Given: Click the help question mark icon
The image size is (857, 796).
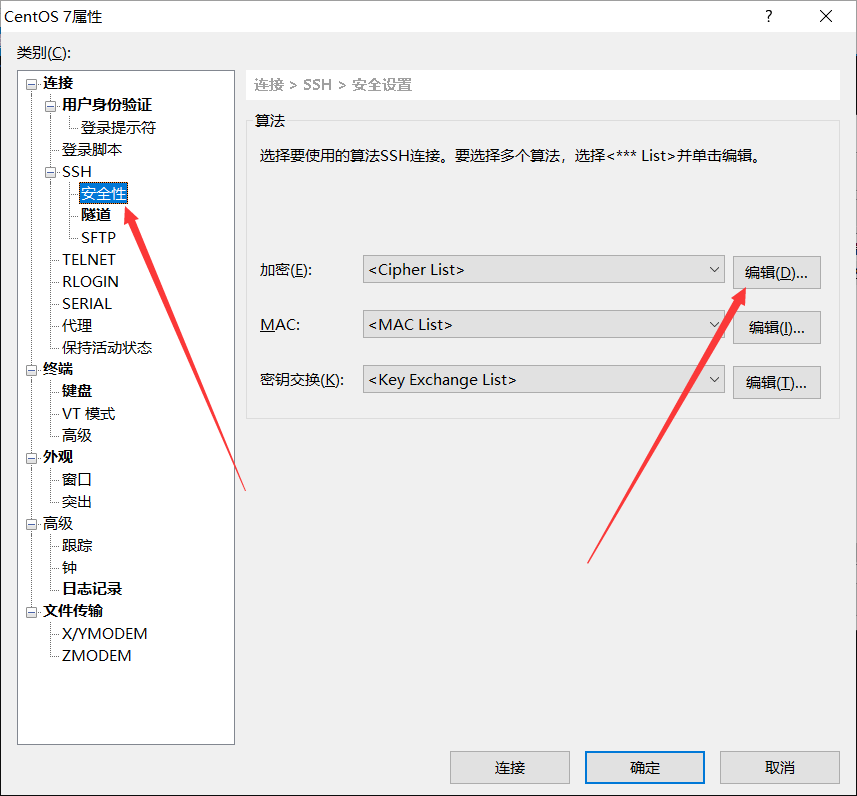Looking at the screenshot, I should 767,16.
